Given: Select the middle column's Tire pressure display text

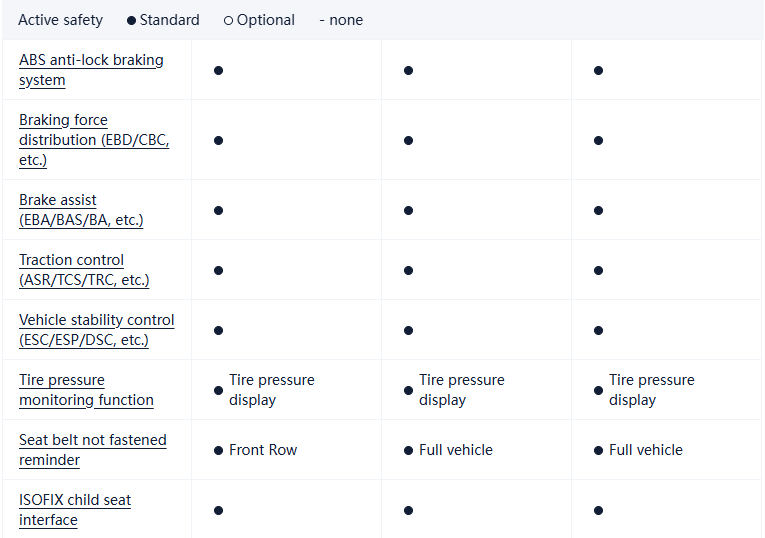Looking at the screenshot, I should click(x=461, y=390).
